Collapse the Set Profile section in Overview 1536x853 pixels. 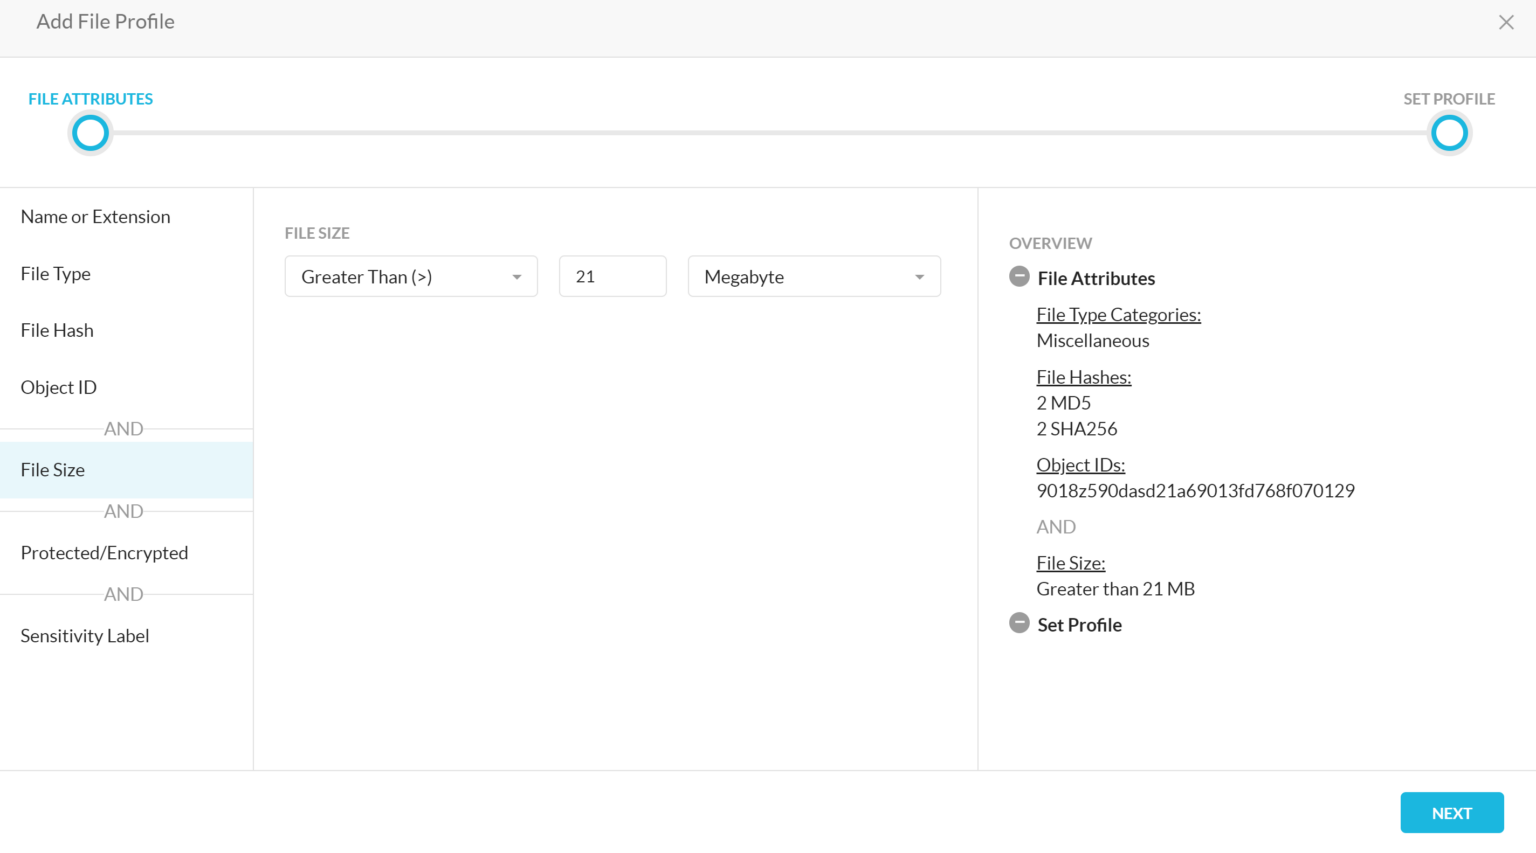click(x=1019, y=623)
